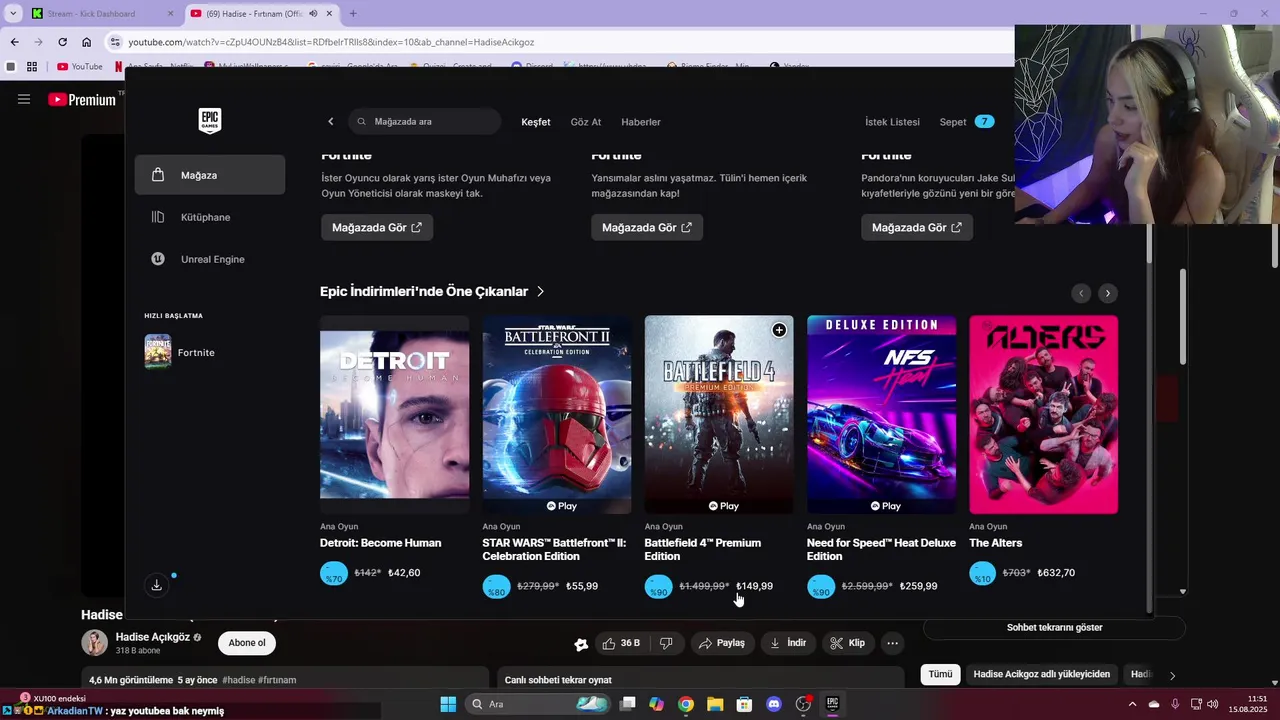Click the browser address bar URL
The image size is (1280, 720).
[x=331, y=42]
